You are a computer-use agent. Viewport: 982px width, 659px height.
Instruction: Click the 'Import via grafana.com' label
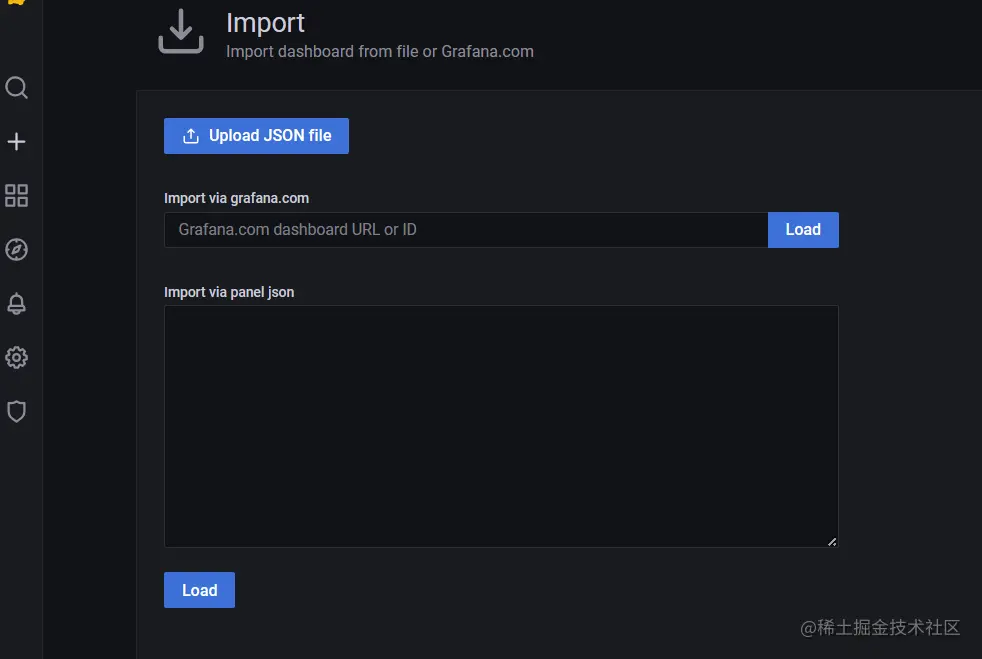click(x=236, y=198)
